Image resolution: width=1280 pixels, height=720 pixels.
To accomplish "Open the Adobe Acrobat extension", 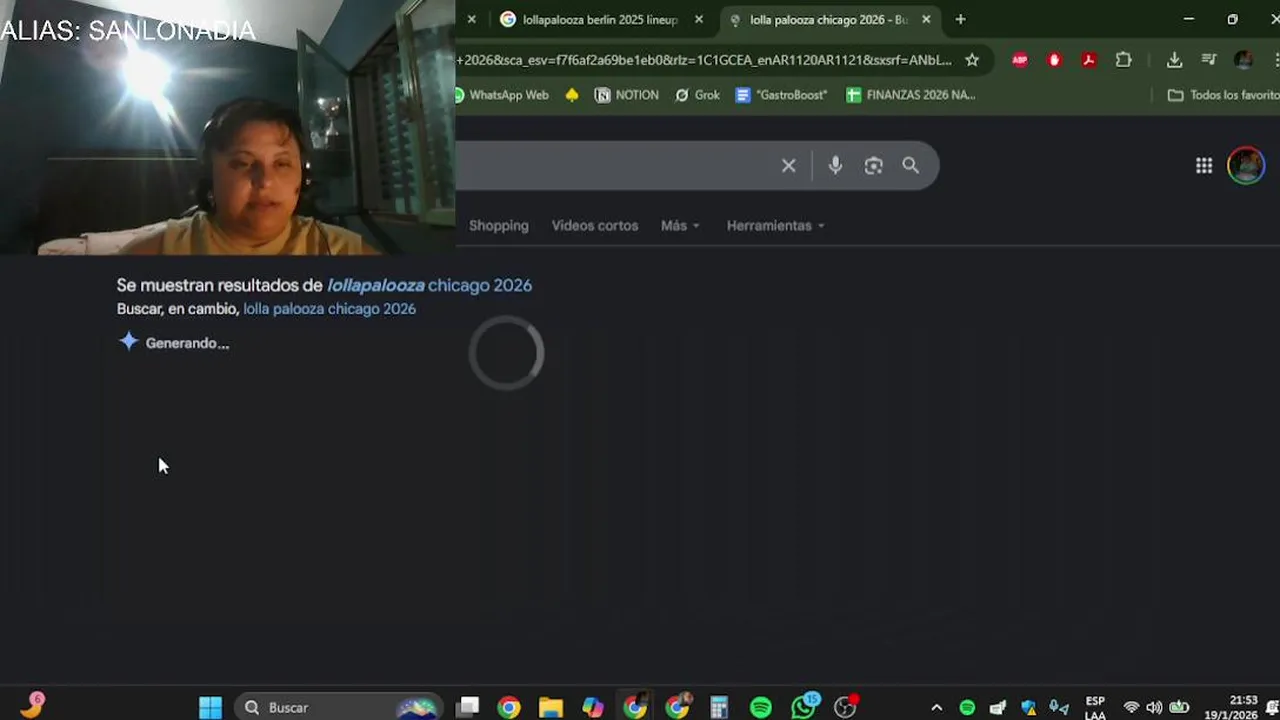I will click(1089, 60).
